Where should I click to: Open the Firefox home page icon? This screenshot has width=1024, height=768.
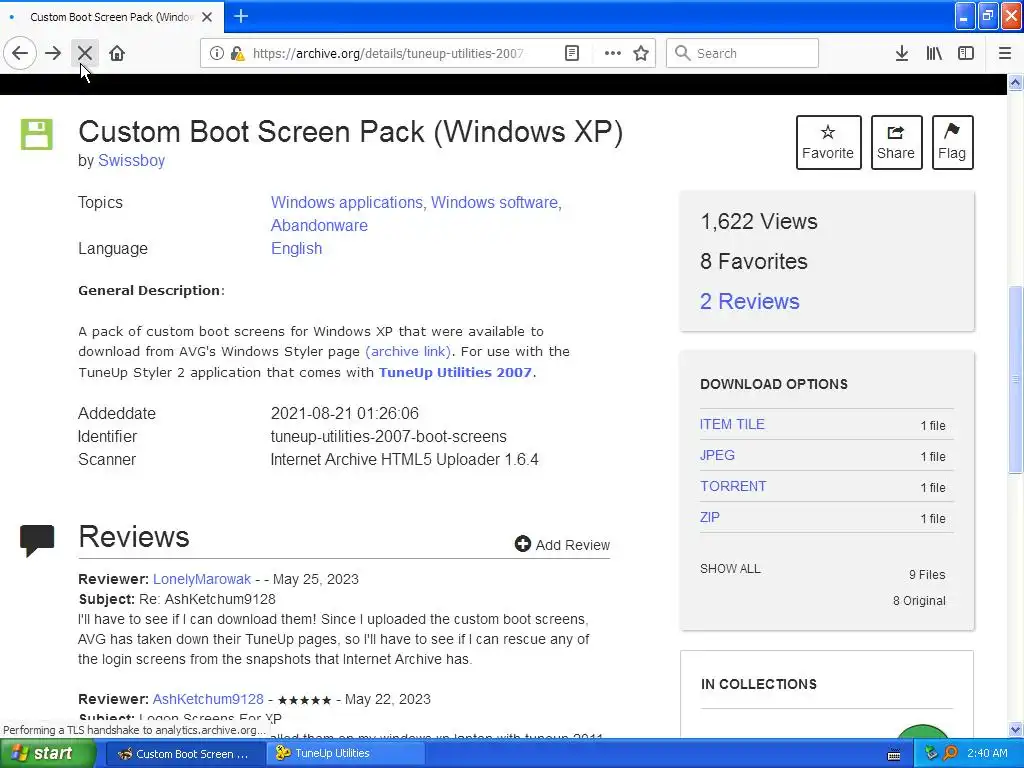[117, 53]
